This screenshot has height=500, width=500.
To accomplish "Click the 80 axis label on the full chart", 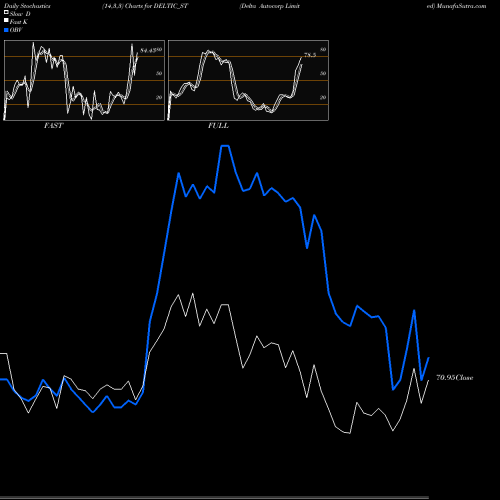I will (x=323, y=49).
